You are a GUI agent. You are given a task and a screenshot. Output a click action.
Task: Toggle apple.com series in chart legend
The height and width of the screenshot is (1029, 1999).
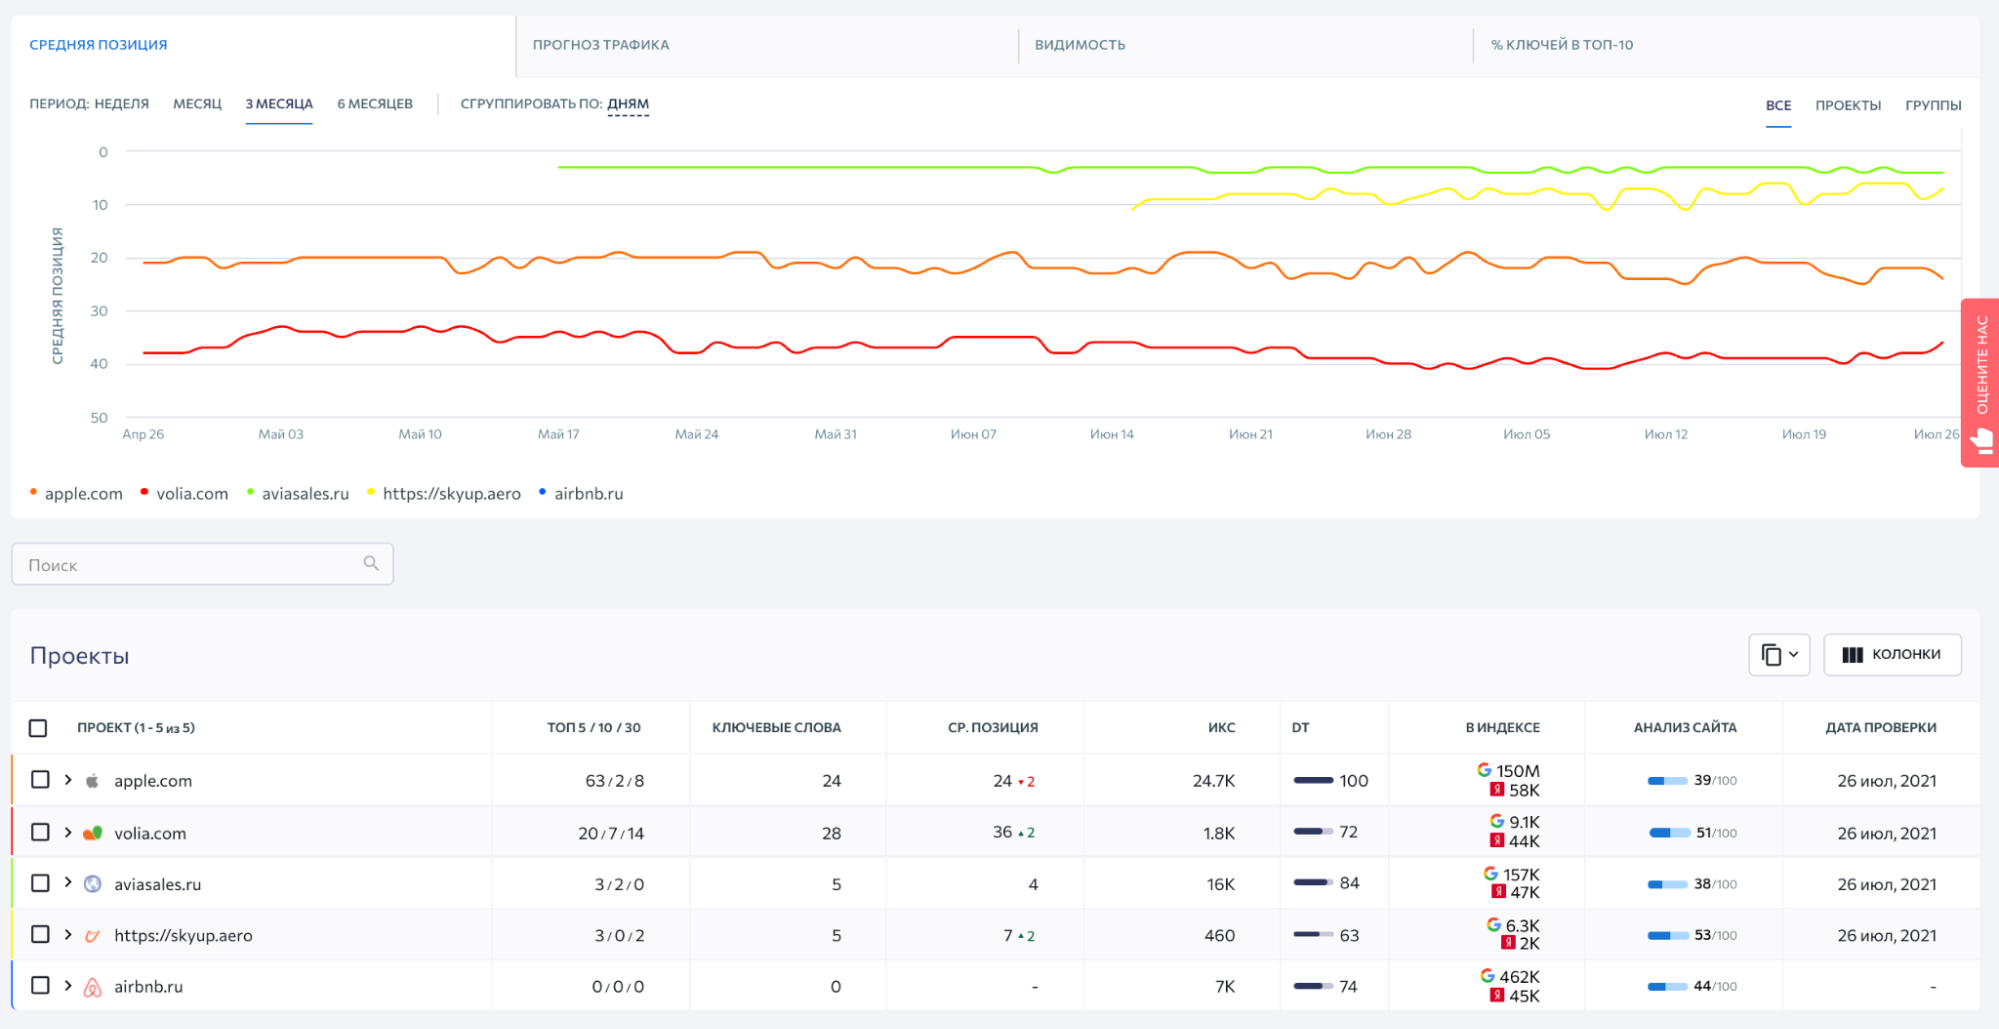(76, 494)
